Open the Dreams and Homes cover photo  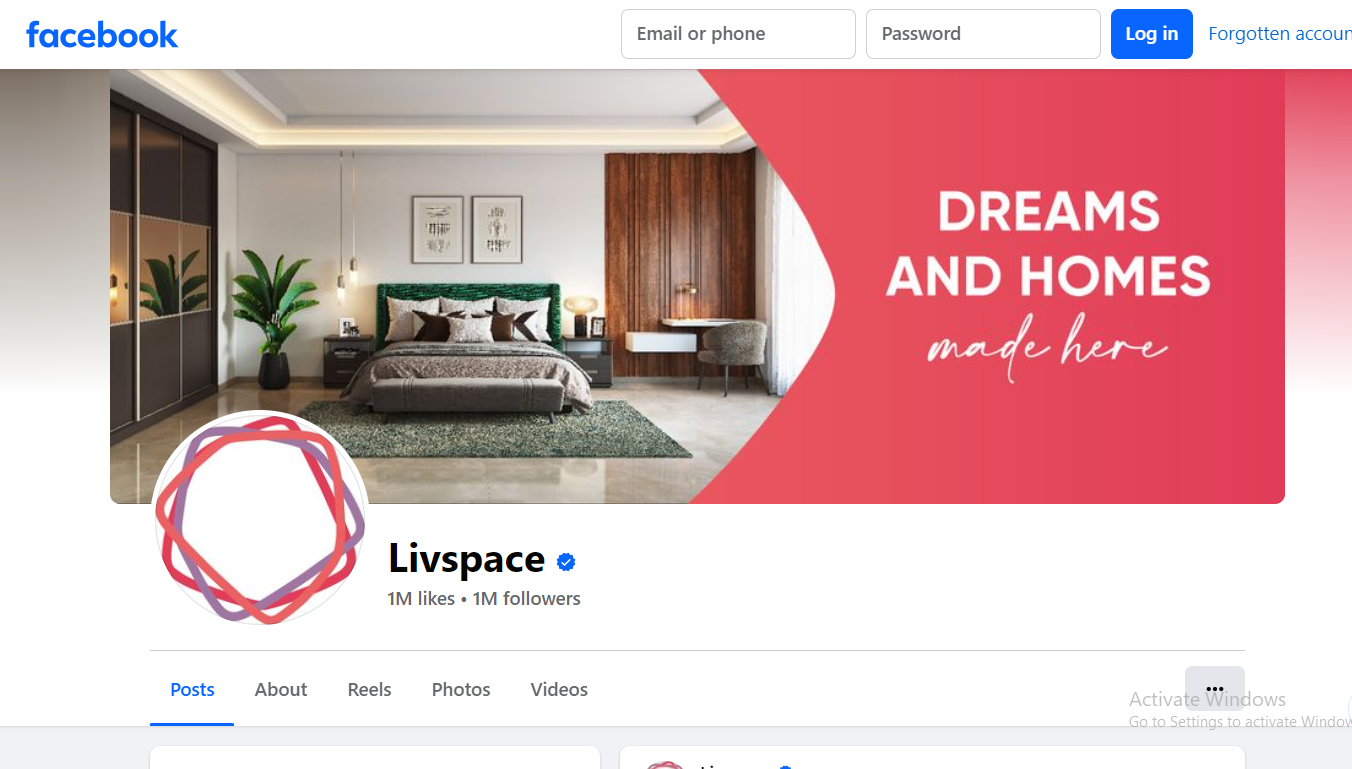pyautogui.click(x=697, y=286)
